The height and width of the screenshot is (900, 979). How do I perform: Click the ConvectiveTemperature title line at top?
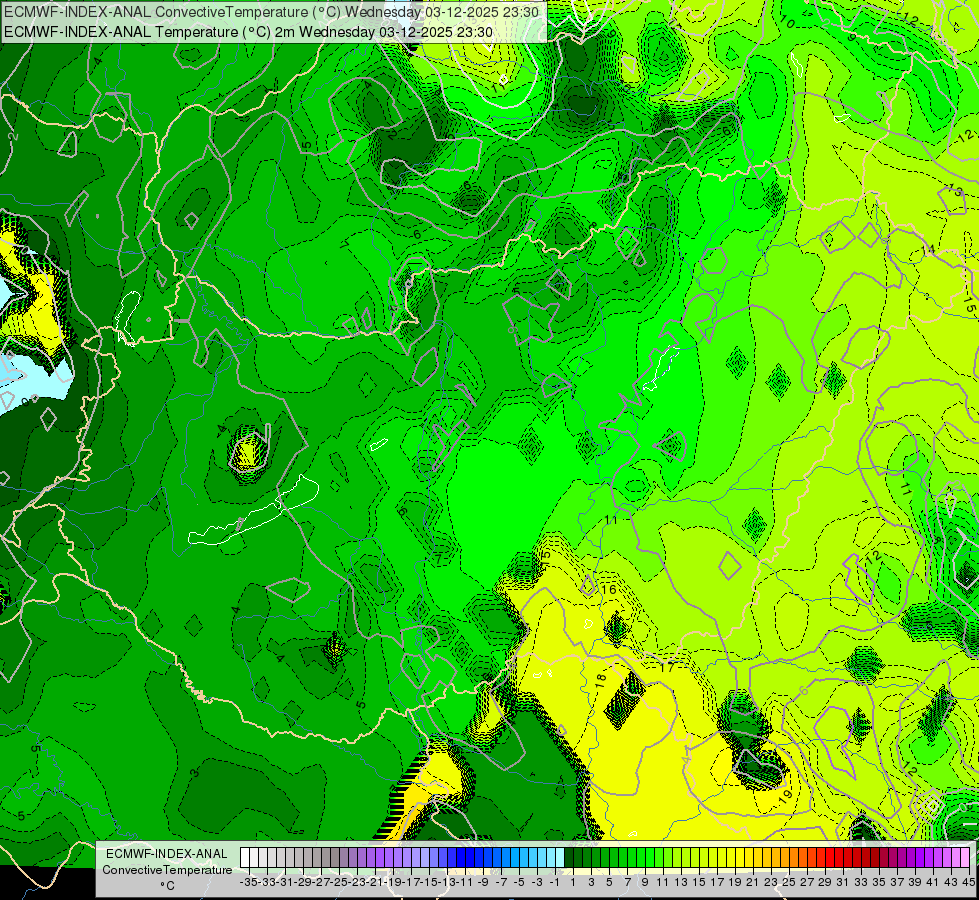(x=274, y=12)
